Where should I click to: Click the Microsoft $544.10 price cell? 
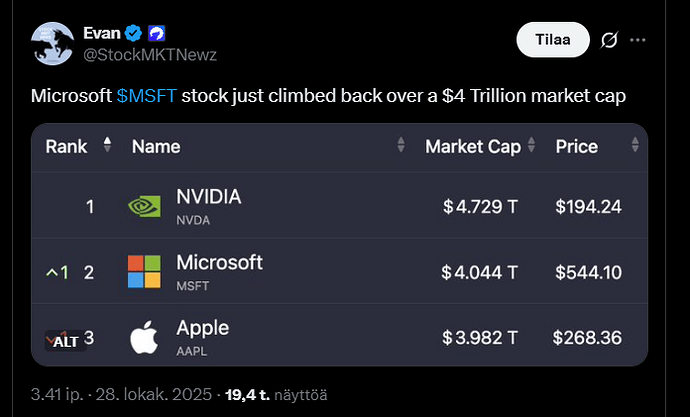click(x=588, y=272)
